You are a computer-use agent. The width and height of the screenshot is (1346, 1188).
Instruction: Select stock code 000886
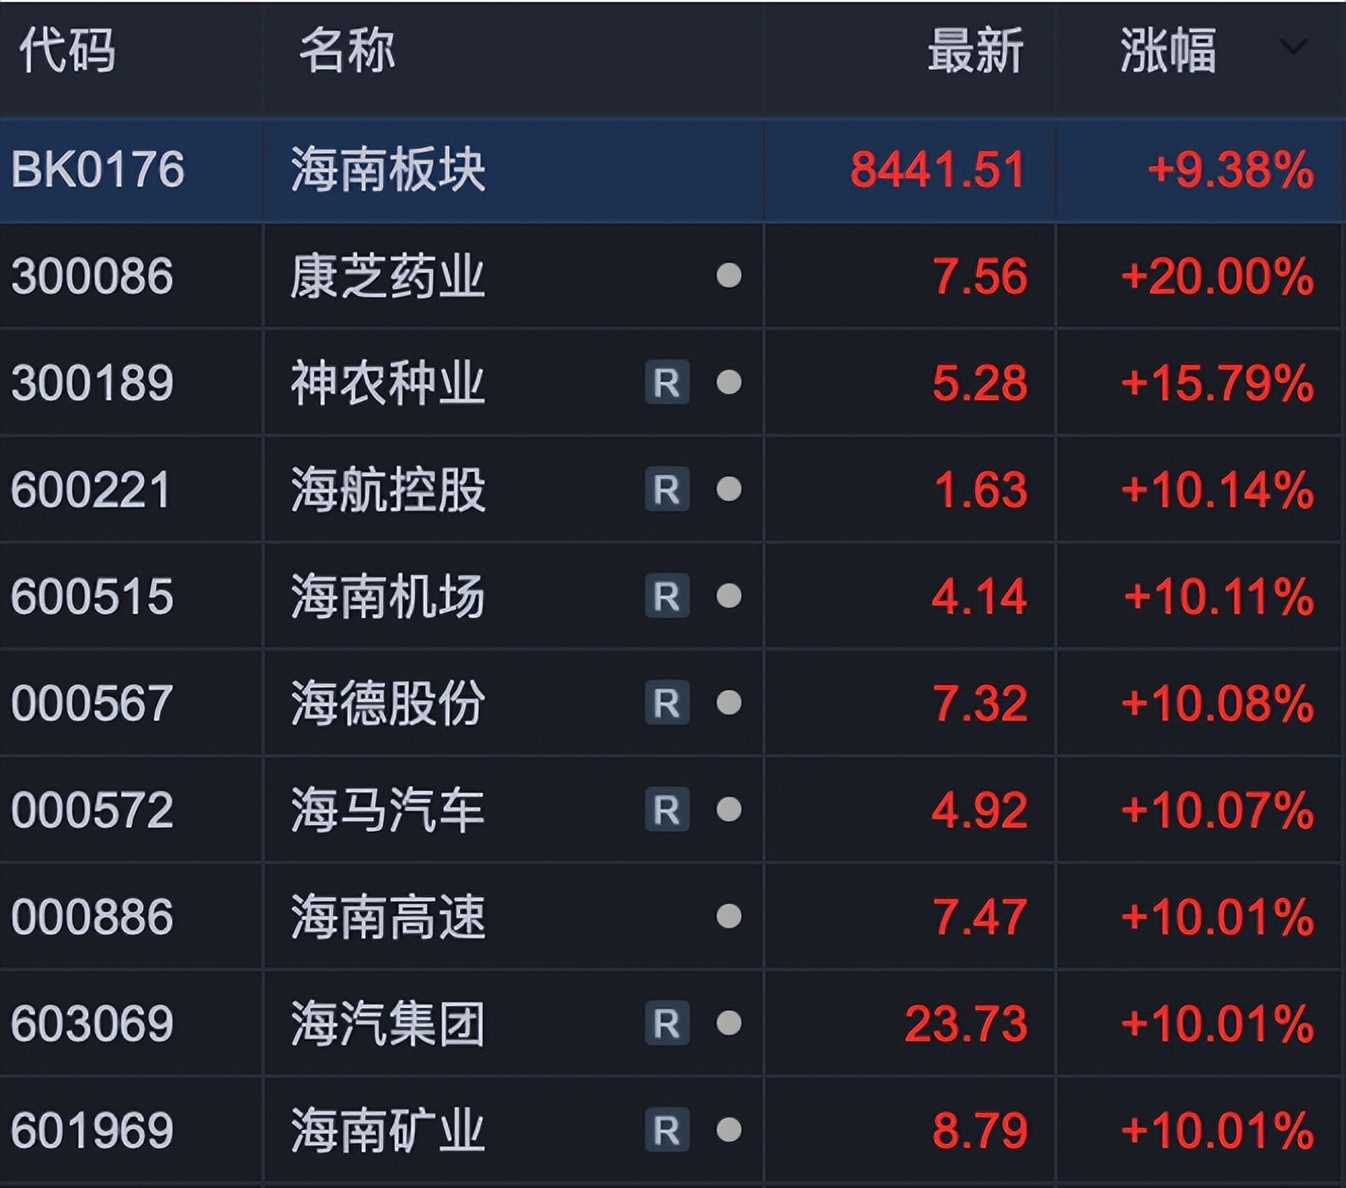[x=92, y=917]
